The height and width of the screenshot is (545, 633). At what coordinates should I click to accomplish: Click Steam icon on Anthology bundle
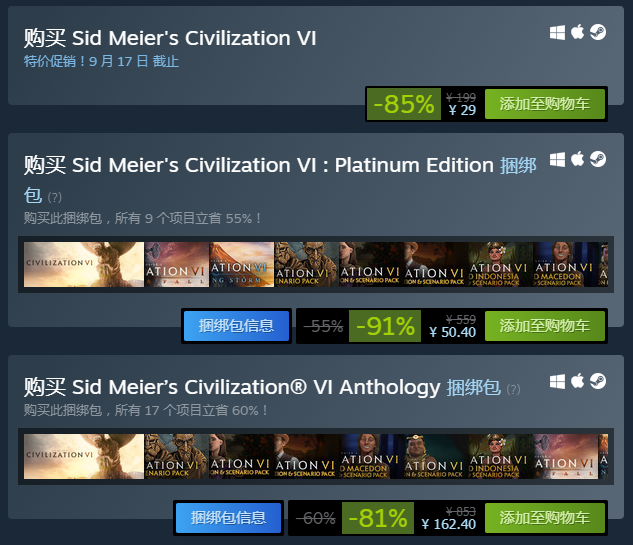pos(597,381)
